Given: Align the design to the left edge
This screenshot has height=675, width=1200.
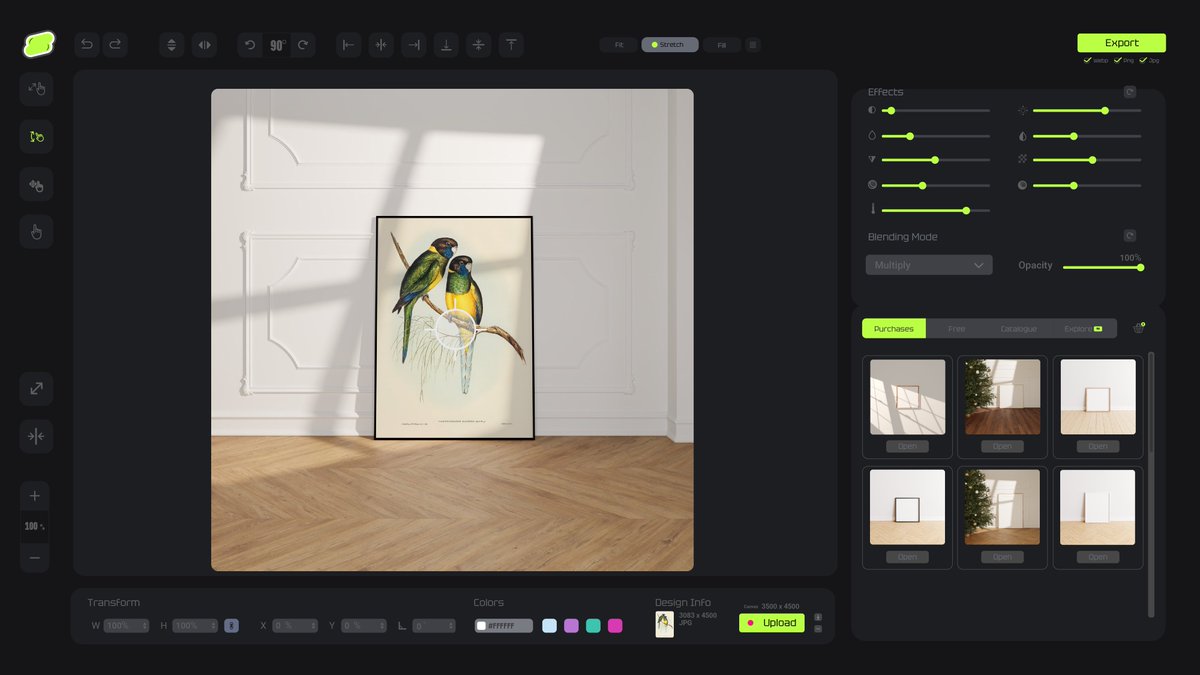Looking at the screenshot, I should pyautogui.click(x=348, y=45).
